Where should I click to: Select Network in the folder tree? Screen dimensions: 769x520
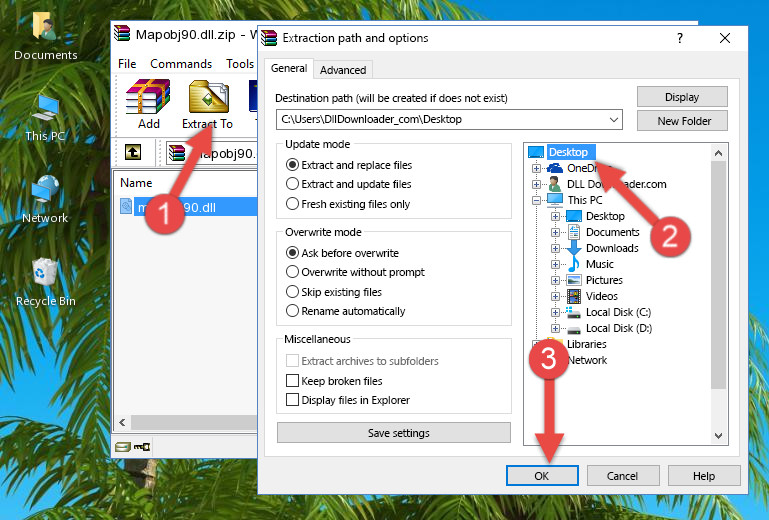[x=587, y=360]
